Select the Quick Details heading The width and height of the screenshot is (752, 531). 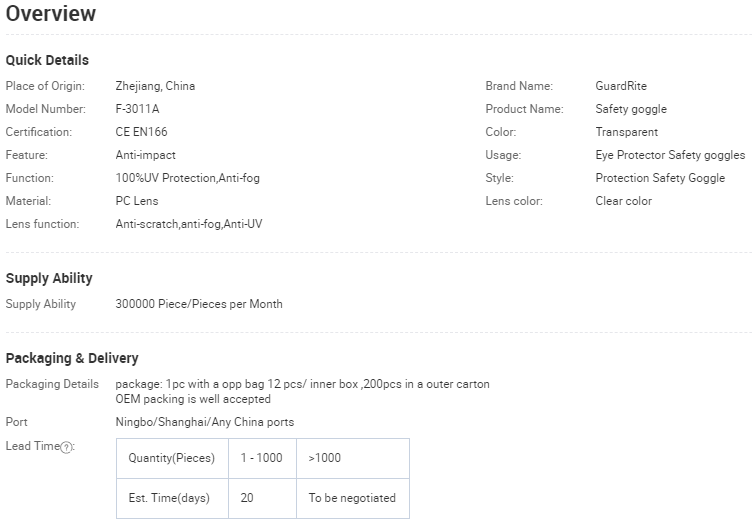(47, 60)
